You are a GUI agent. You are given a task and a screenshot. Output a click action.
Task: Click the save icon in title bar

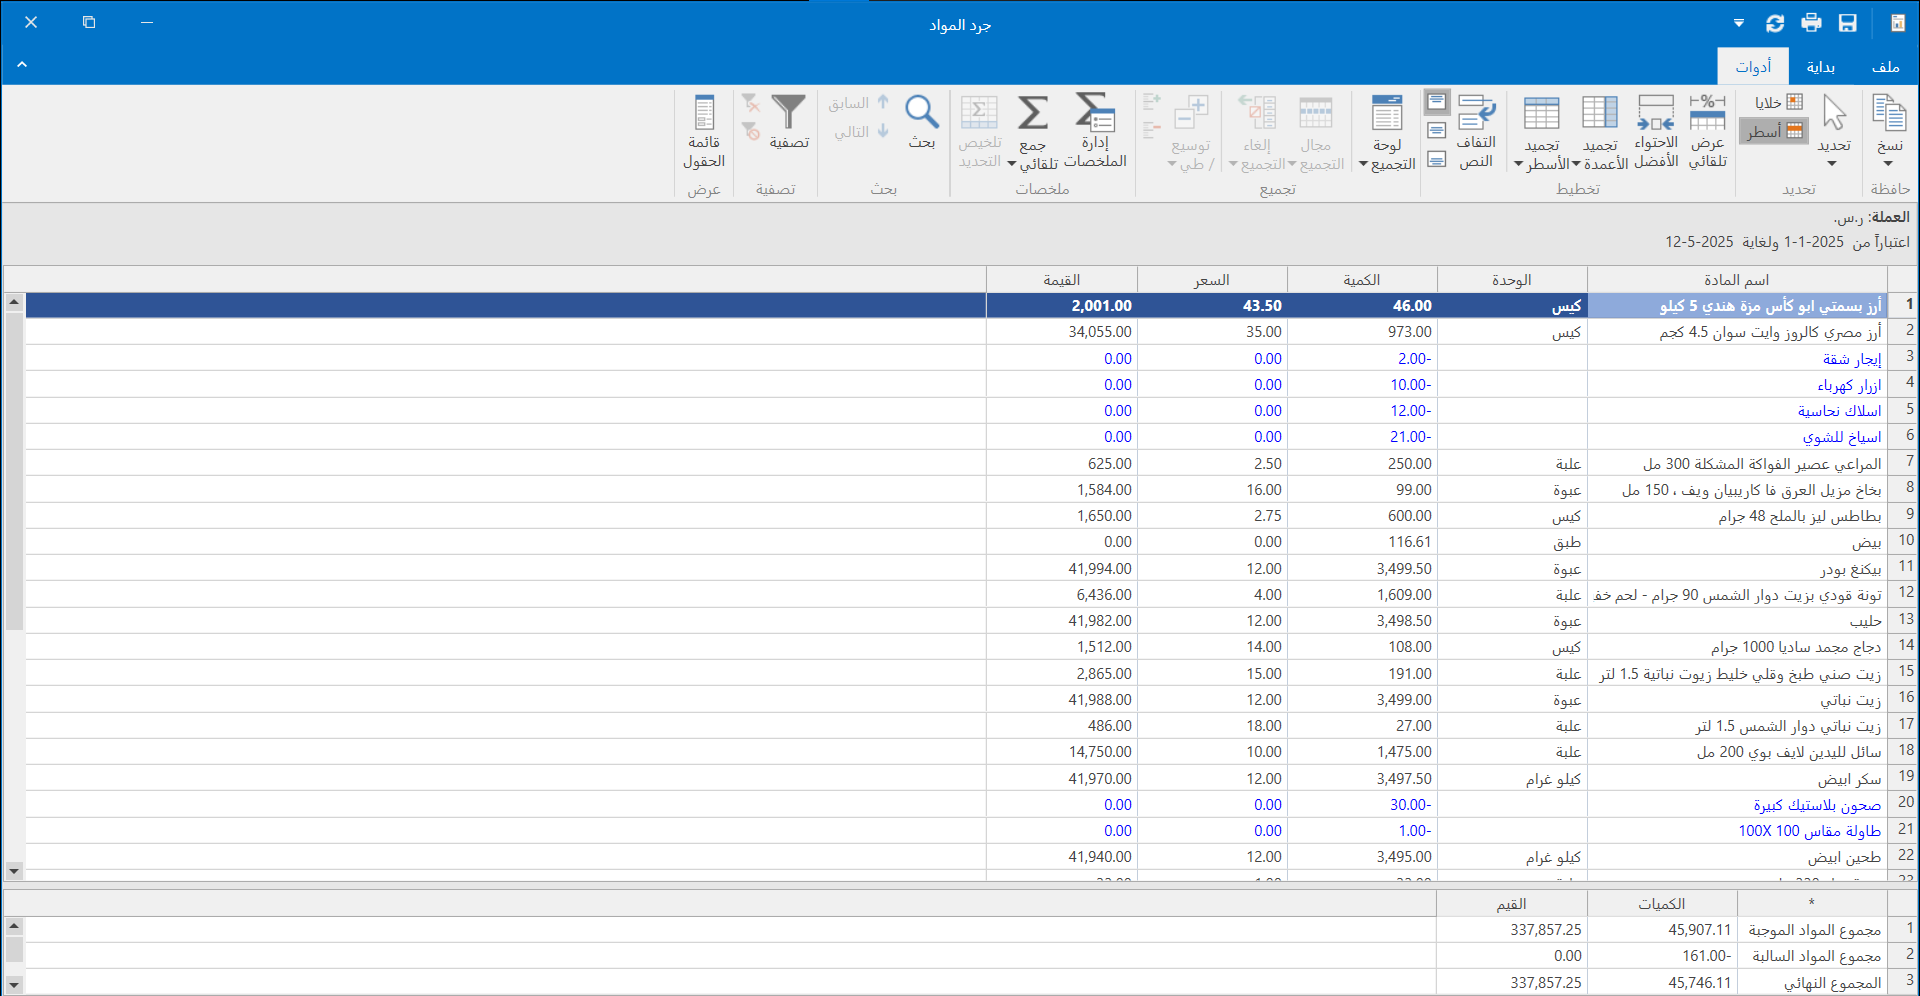click(x=1848, y=23)
